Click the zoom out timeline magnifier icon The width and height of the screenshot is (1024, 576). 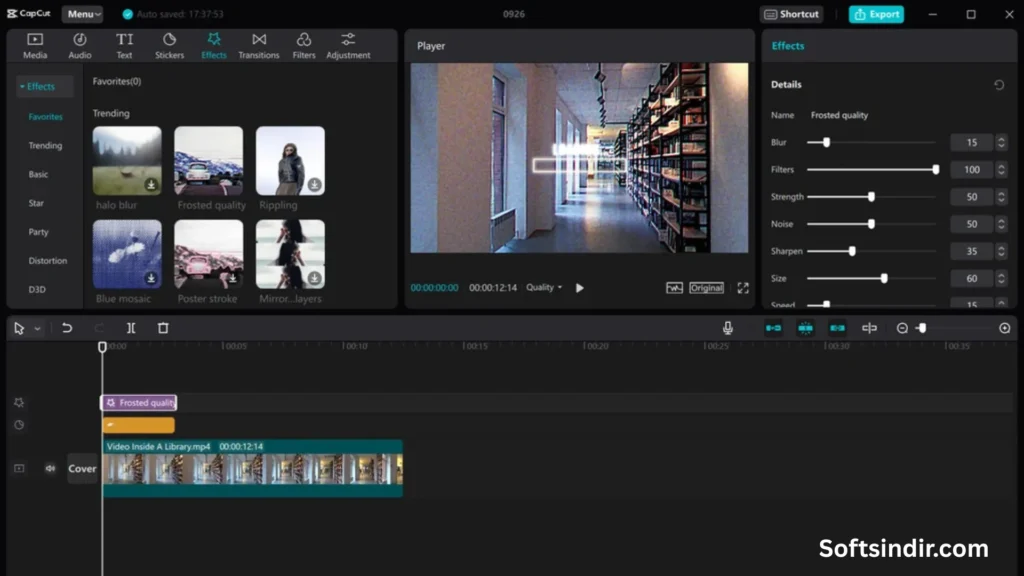[902, 328]
